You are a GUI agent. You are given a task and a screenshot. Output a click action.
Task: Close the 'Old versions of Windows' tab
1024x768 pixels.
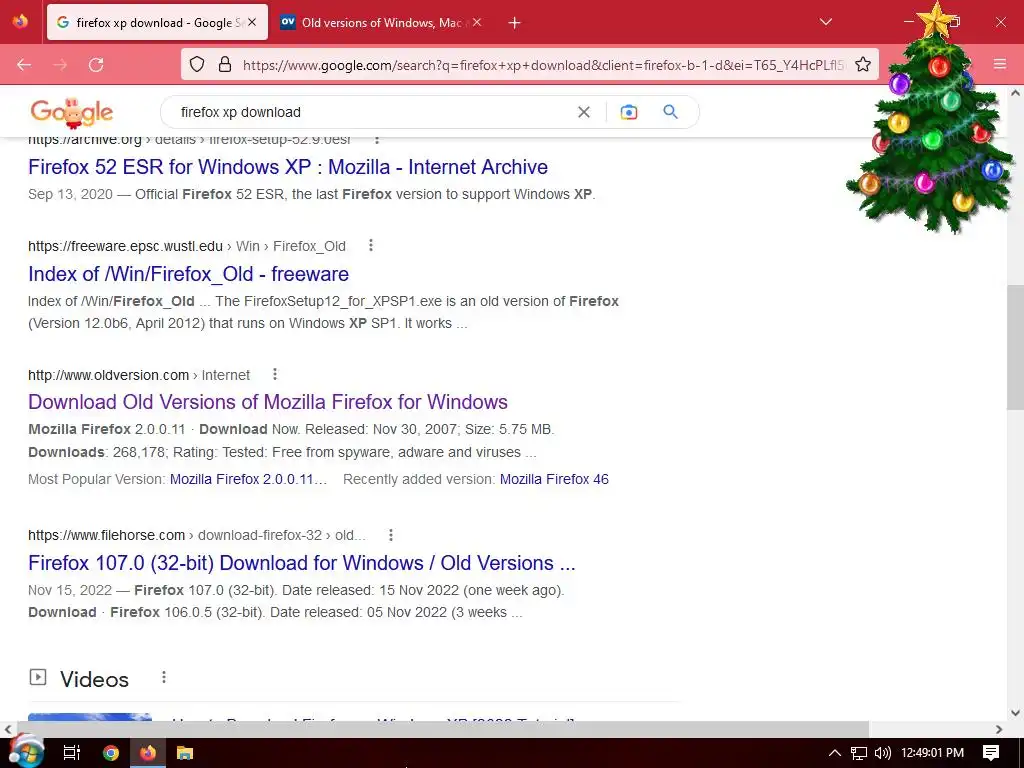pos(477,22)
